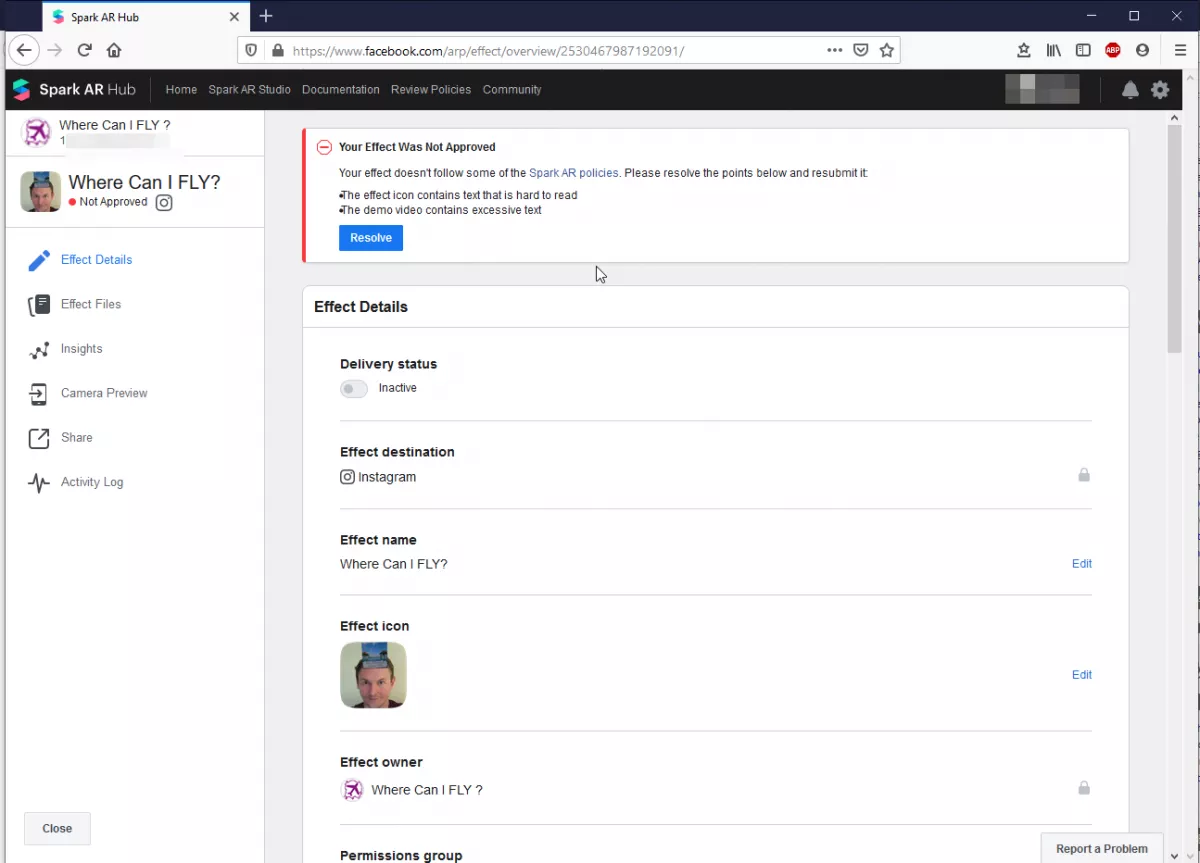Click the site security padlock icon
1200x863 pixels.
point(277,50)
